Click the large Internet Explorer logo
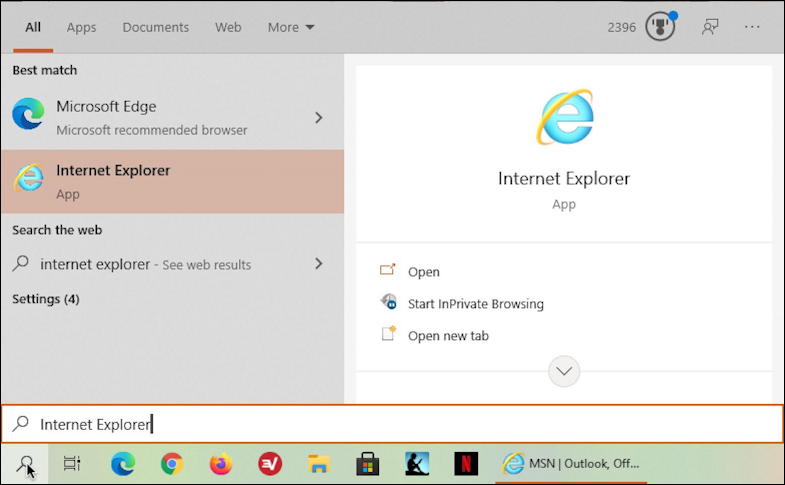Screen dimensions: 785x485 pyautogui.click(x=565, y=117)
